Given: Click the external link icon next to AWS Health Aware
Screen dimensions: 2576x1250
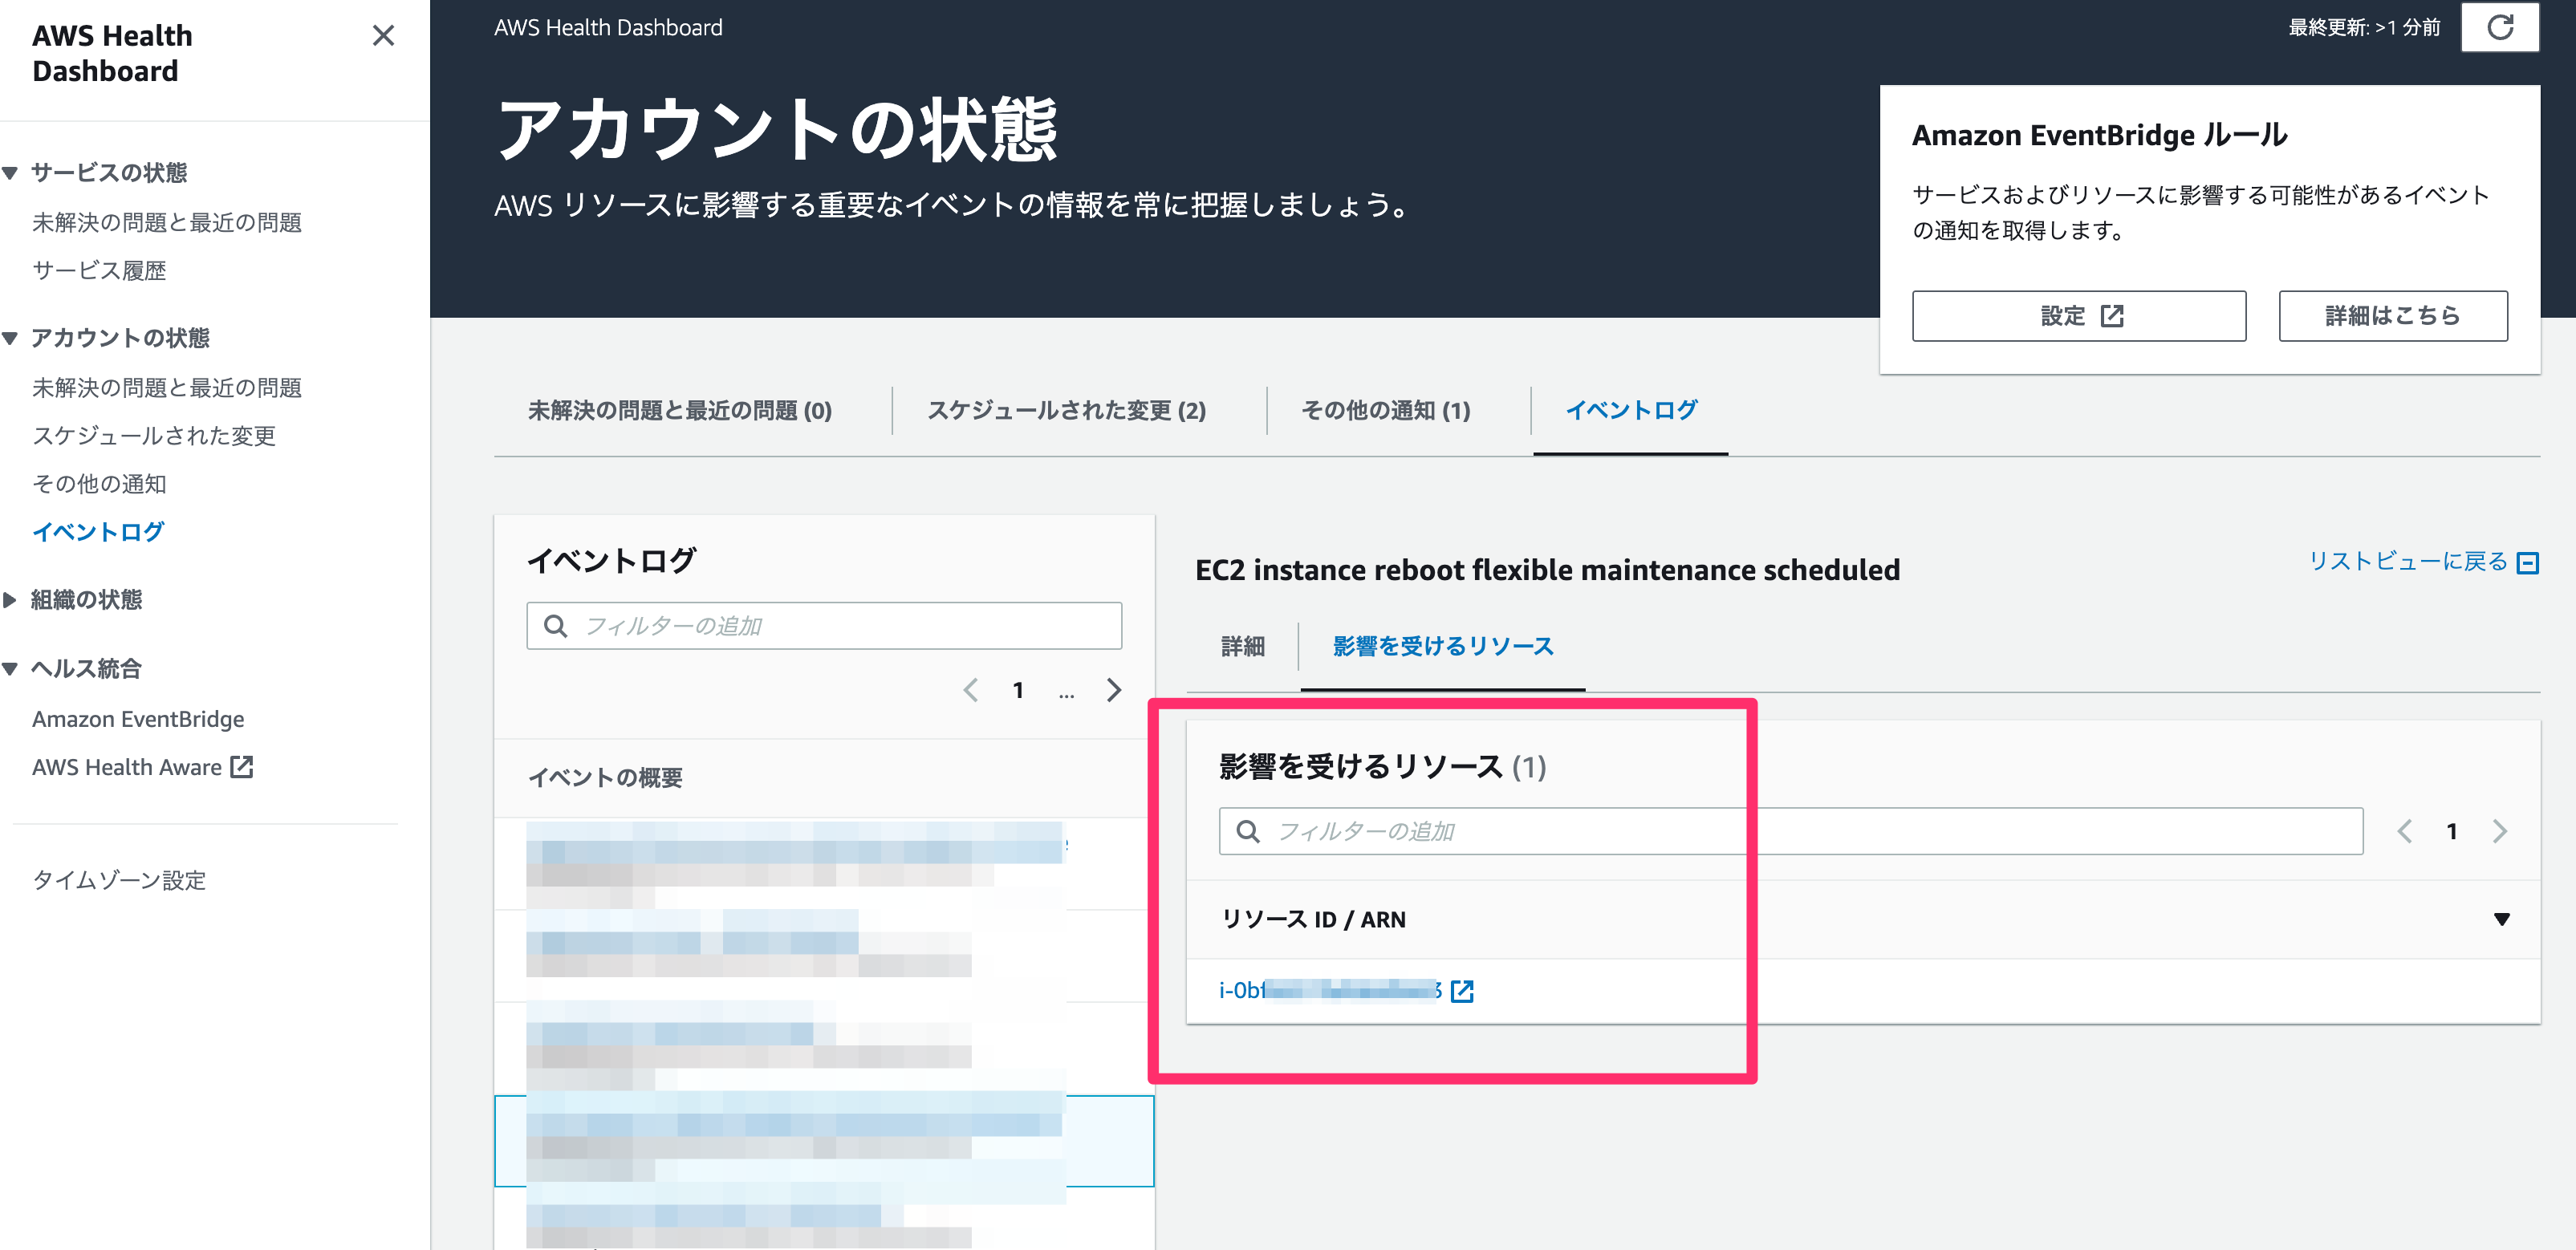Looking at the screenshot, I should click(x=241, y=766).
